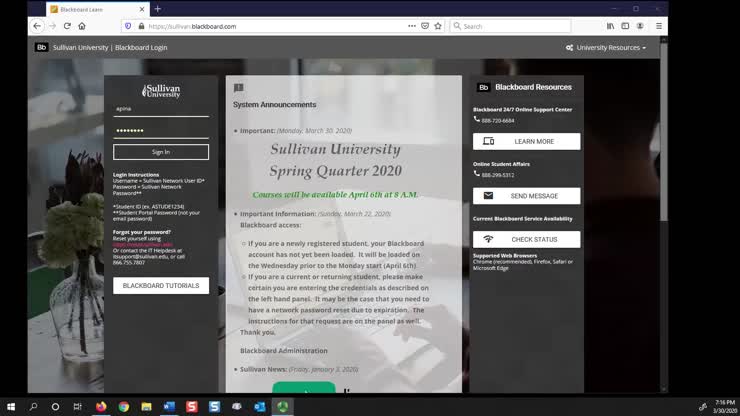The width and height of the screenshot is (740, 416).
Task: Bookmark this page with the star icon
Action: point(438,26)
